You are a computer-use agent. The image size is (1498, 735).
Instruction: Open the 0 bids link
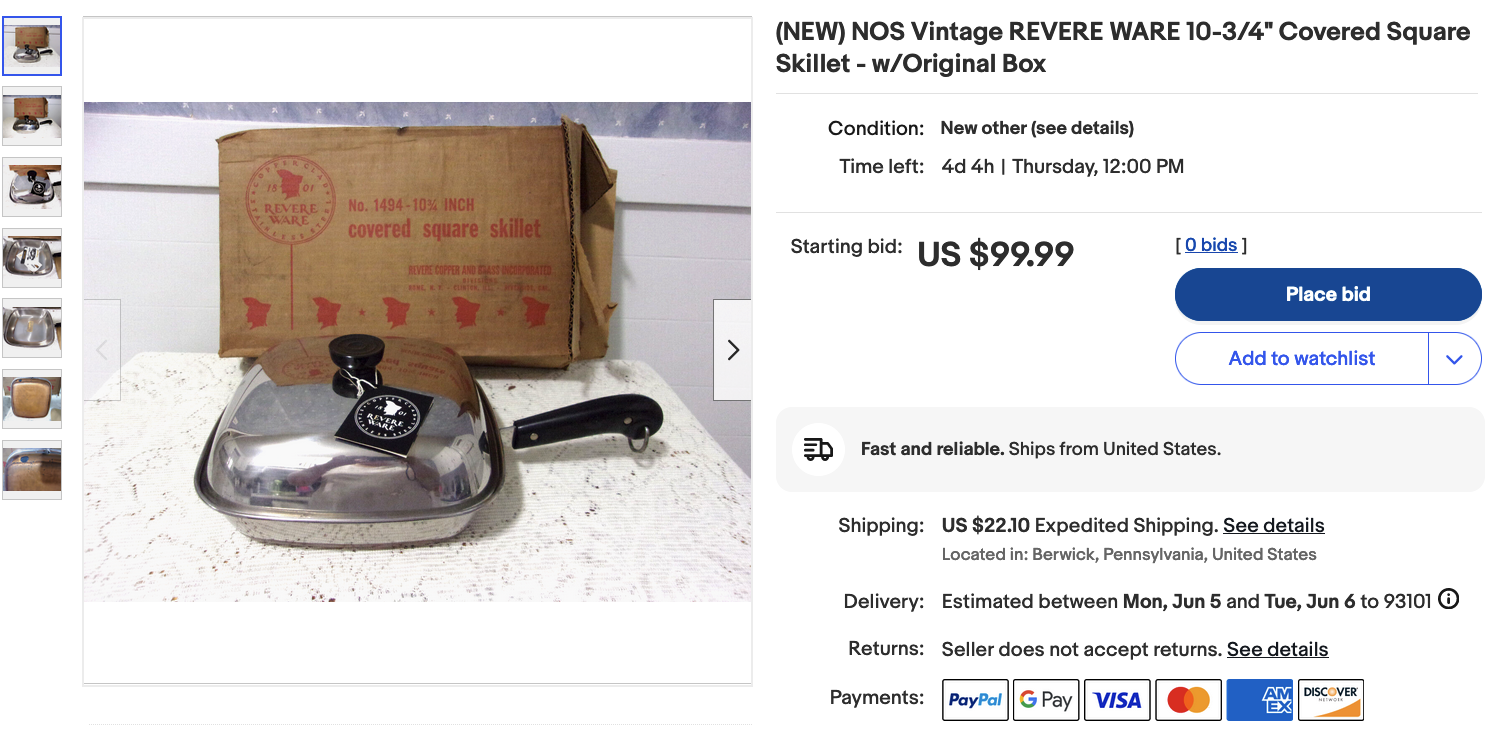pyautogui.click(x=1211, y=244)
